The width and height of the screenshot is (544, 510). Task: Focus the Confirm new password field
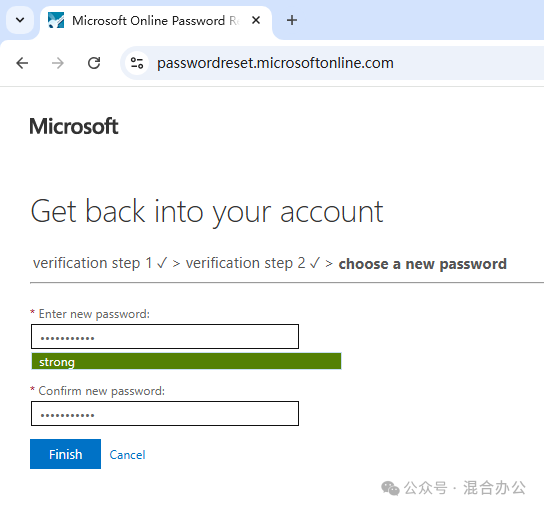click(165, 414)
